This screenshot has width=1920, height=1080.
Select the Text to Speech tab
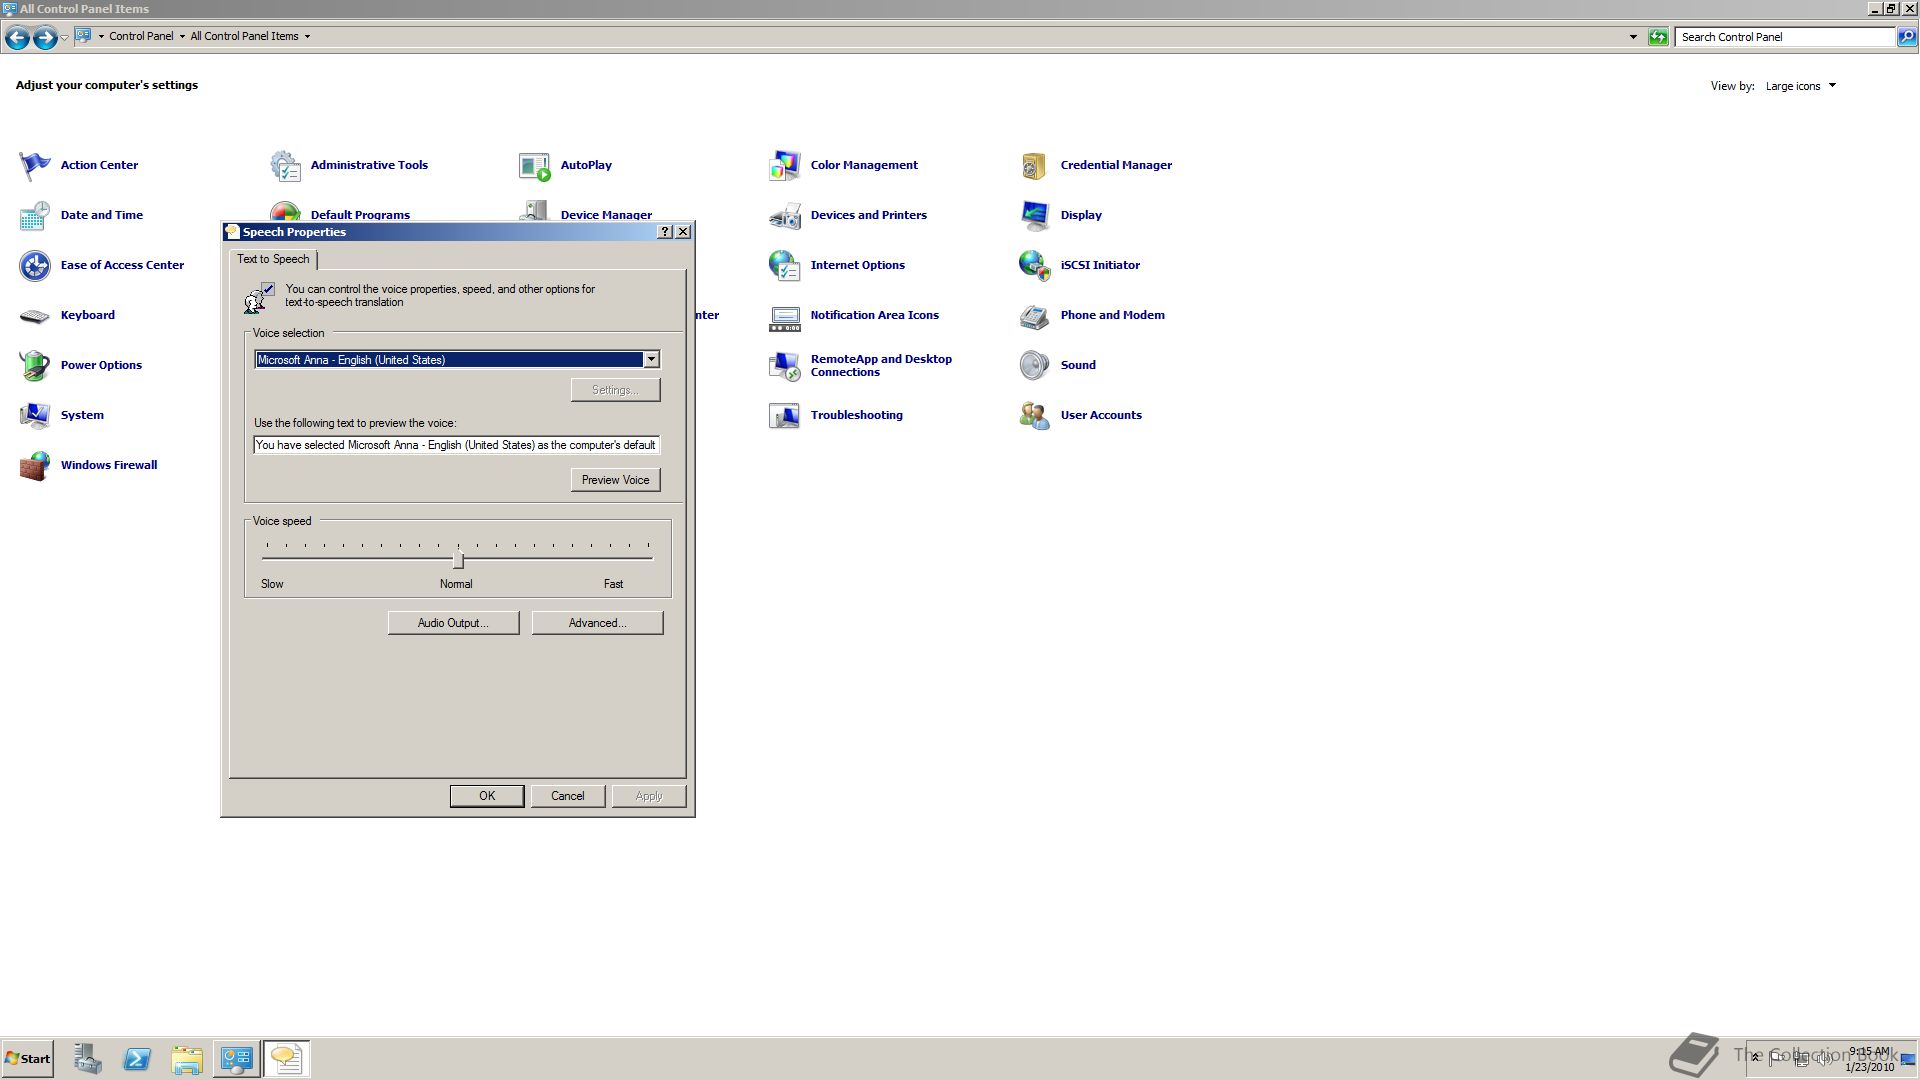click(x=273, y=259)
